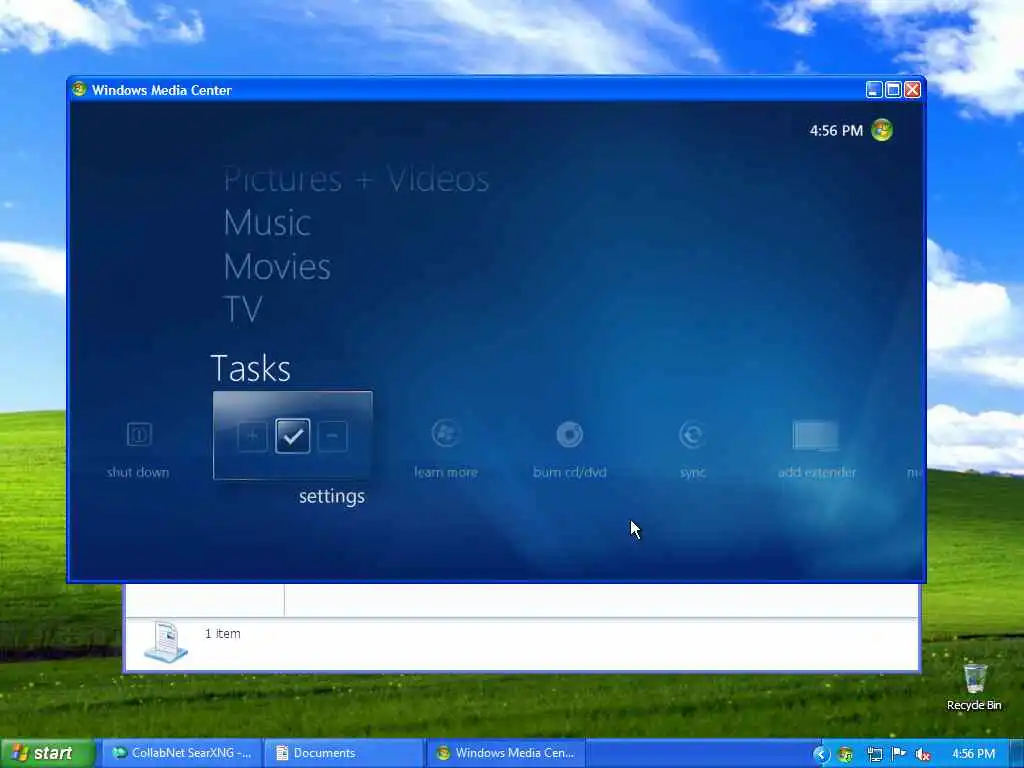The image size is (1024, 768).
Task: Click the sync label text
Action: tap(692, 472)
